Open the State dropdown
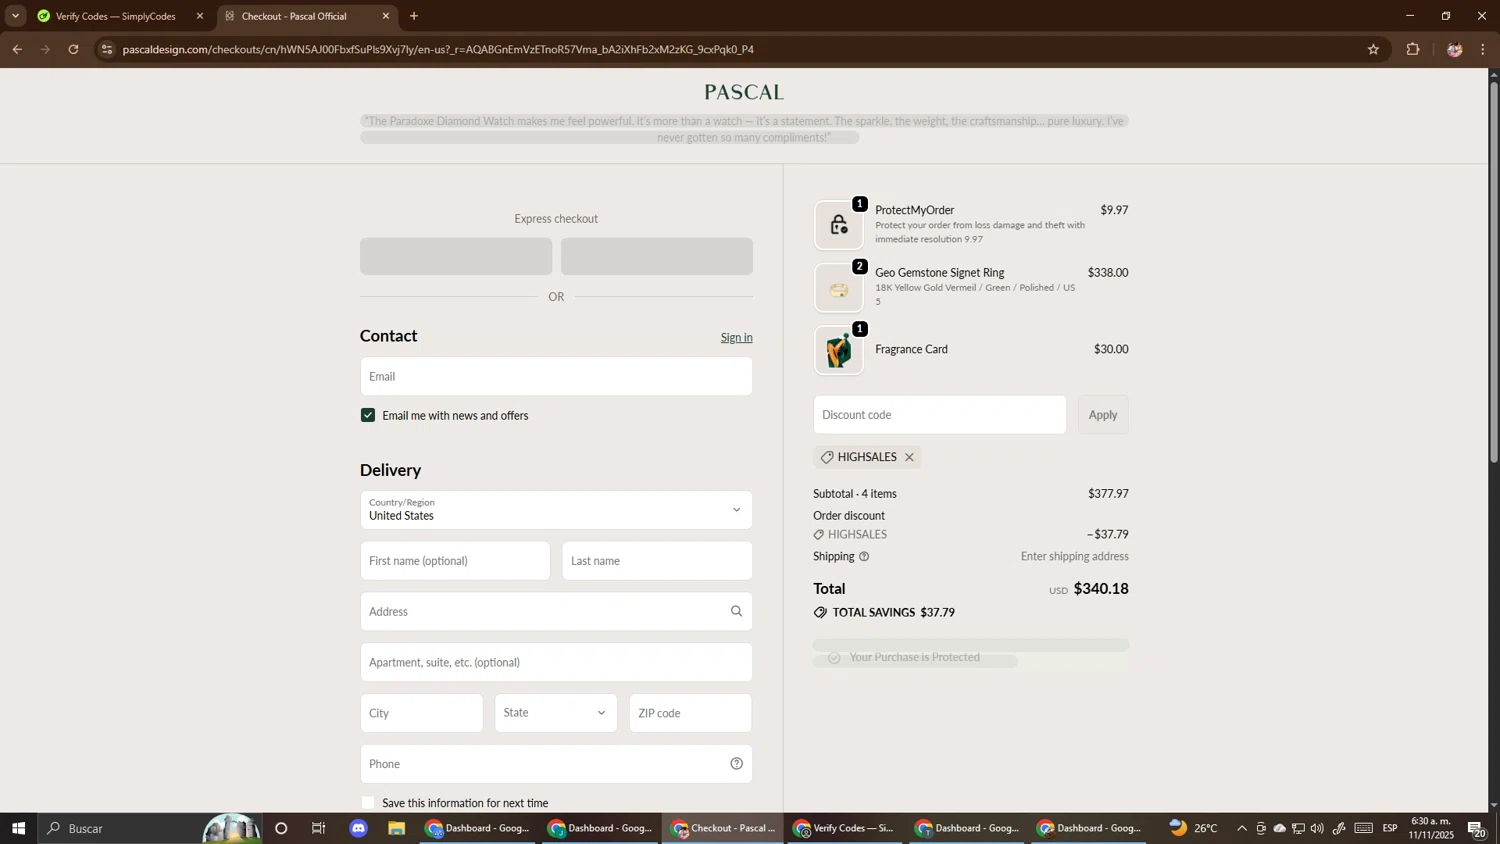The height and width of the screenshot is (844, 1500). coord(556,713)
